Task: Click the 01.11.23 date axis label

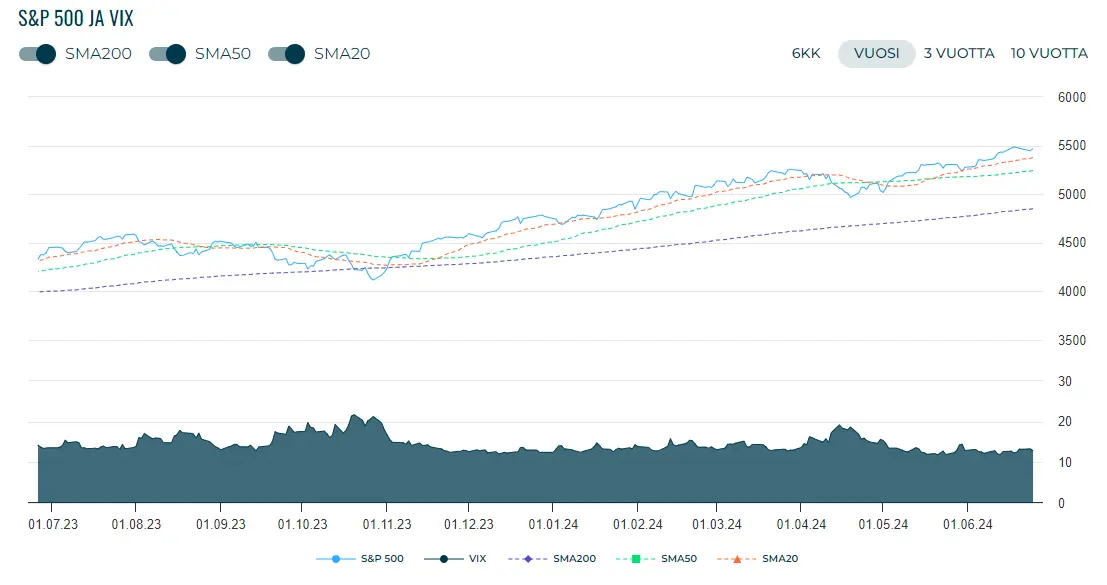Action: click(x=387, y=524)
